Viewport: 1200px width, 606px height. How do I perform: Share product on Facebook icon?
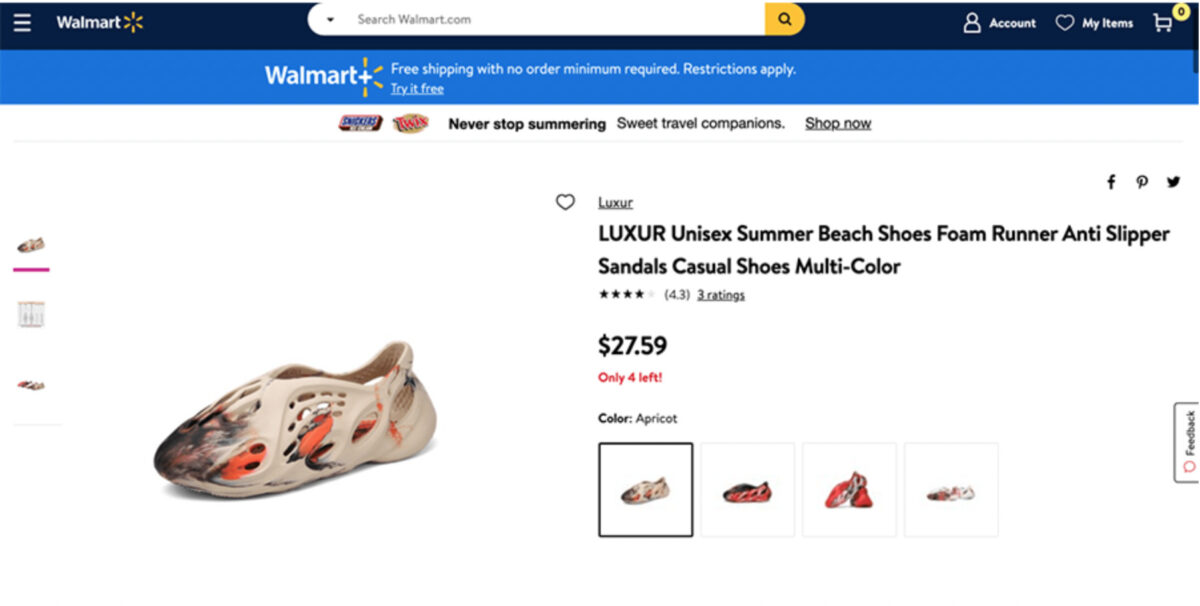(1111, 182)
